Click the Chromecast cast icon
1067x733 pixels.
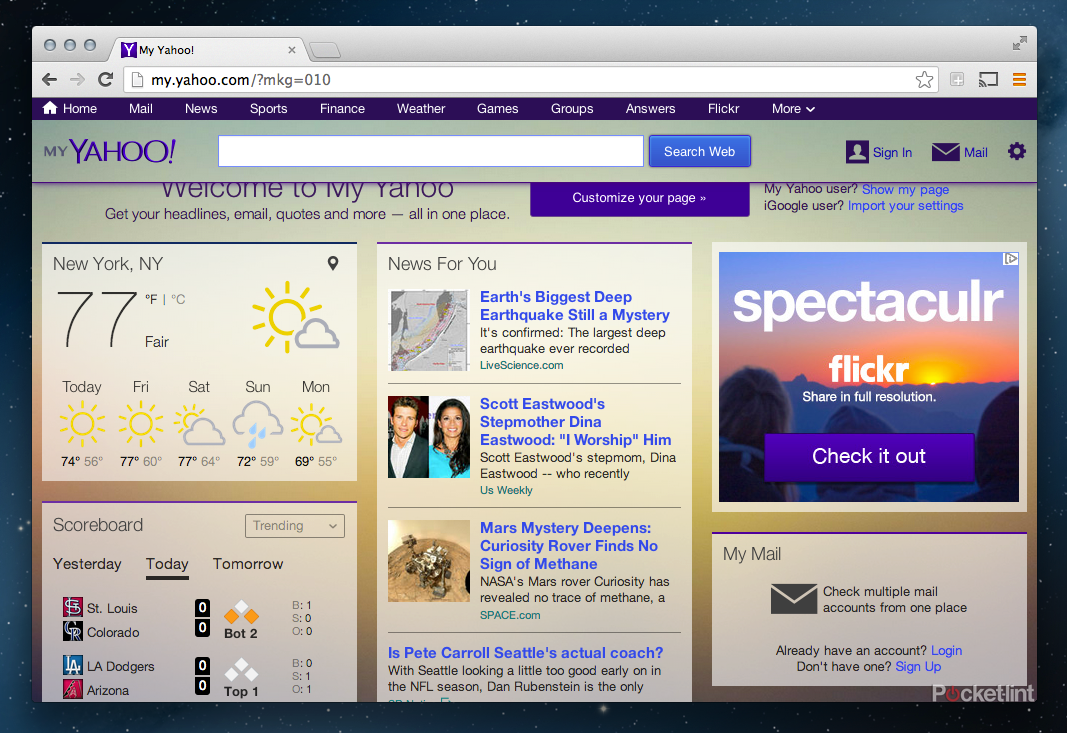pyautogui.click(x=988, y=78)
